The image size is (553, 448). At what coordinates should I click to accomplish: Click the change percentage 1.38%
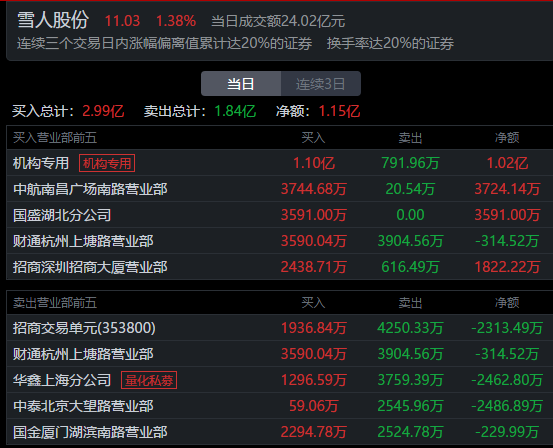click(176, 21)
